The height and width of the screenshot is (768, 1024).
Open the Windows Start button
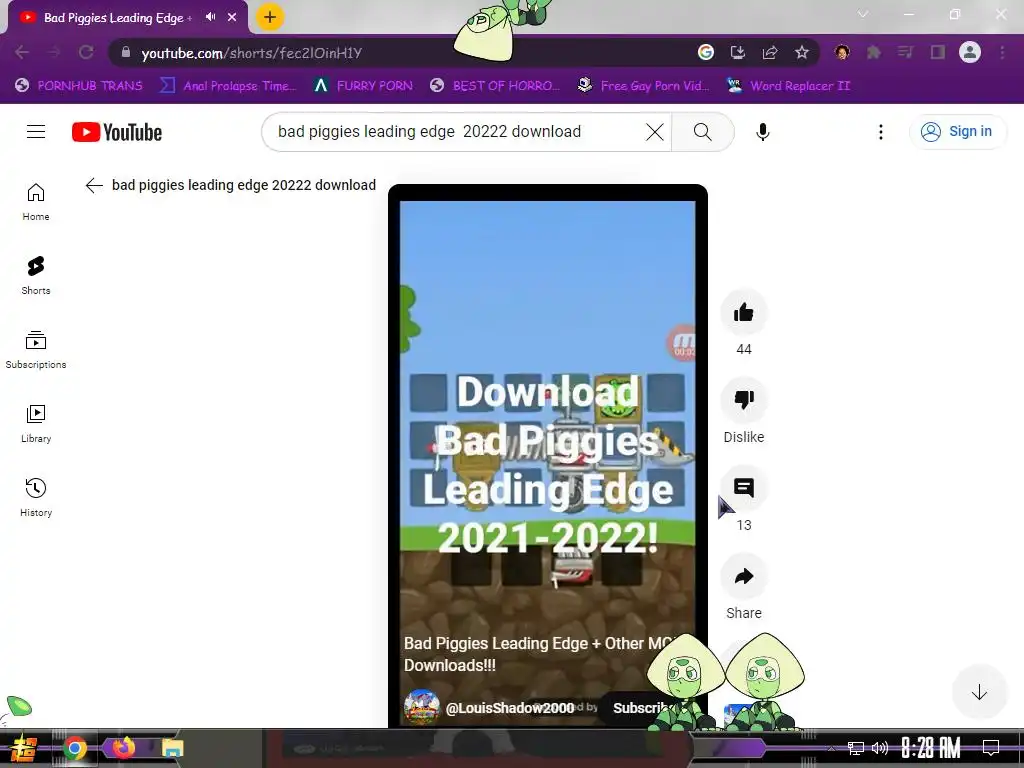pyautogui.click(x=24, y=748)
